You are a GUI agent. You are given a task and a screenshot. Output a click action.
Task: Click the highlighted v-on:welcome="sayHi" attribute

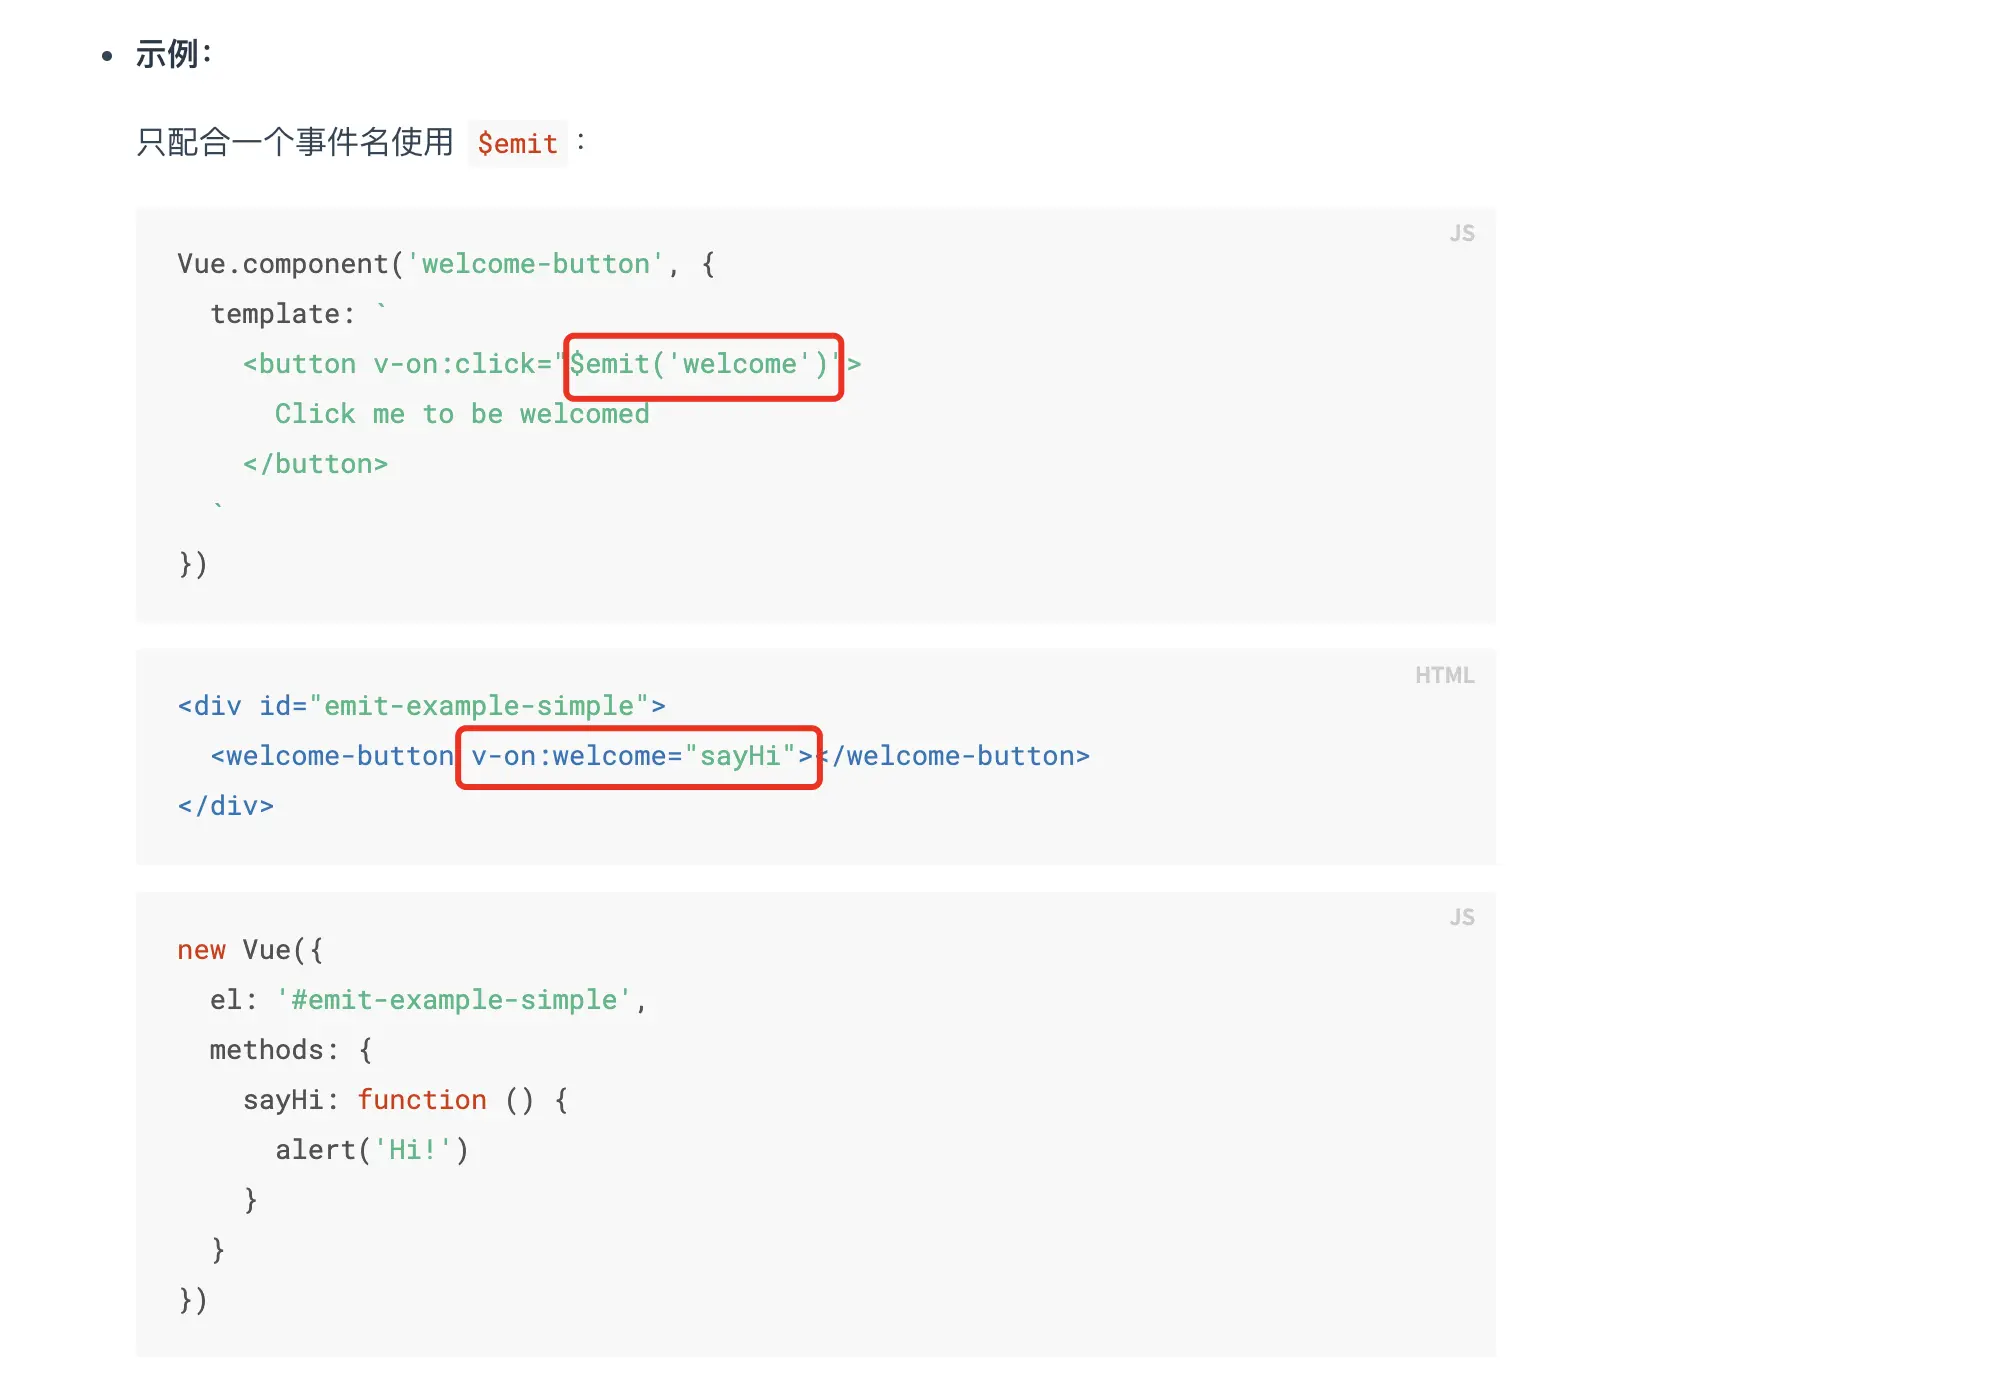[x=639, y=757]
